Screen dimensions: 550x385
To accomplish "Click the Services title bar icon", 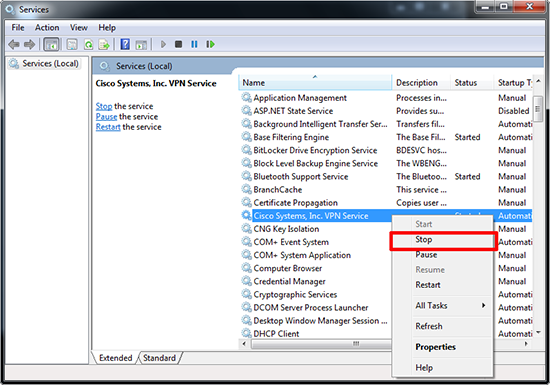I will coord(10,9).
